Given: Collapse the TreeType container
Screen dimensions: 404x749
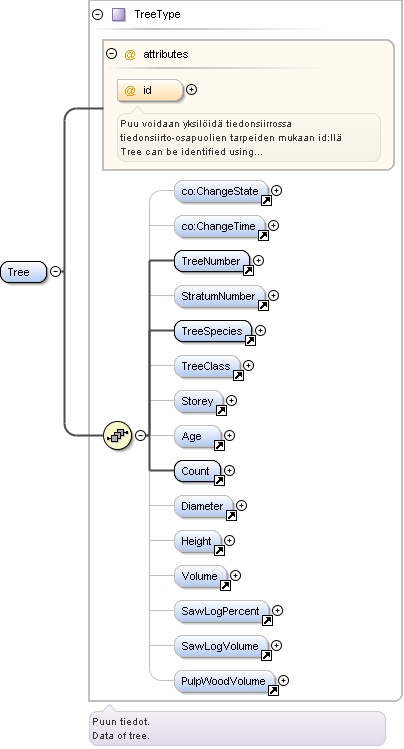Looking at the screenshot, I should pyautogui.click(x=97, y=14).
